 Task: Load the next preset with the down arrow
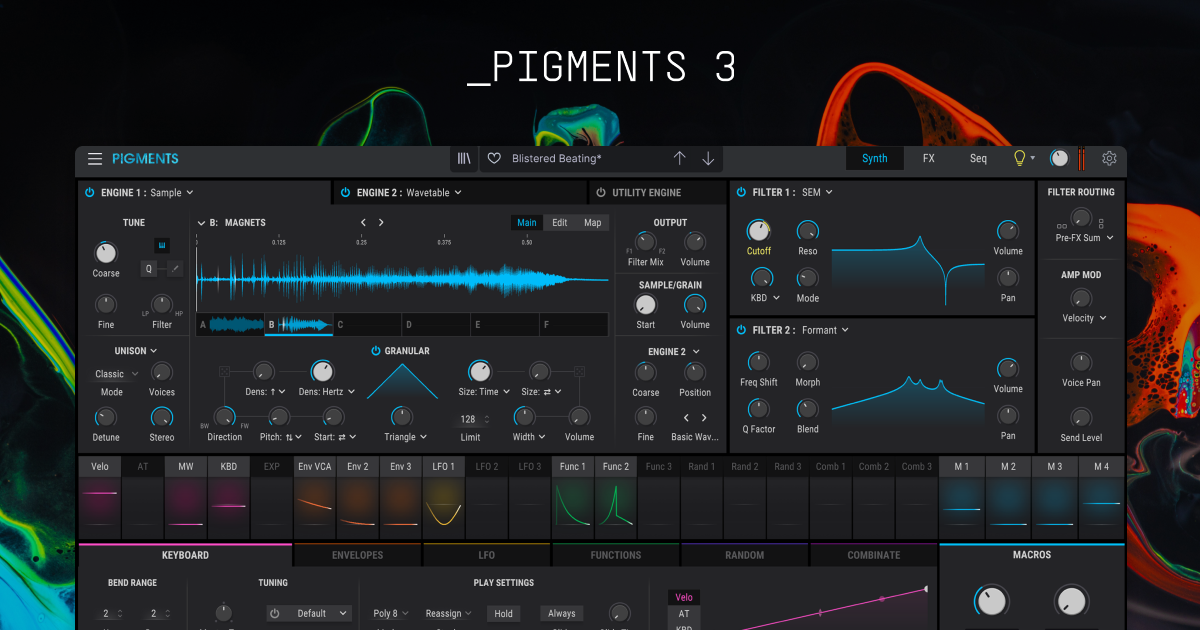click(707, 158)
